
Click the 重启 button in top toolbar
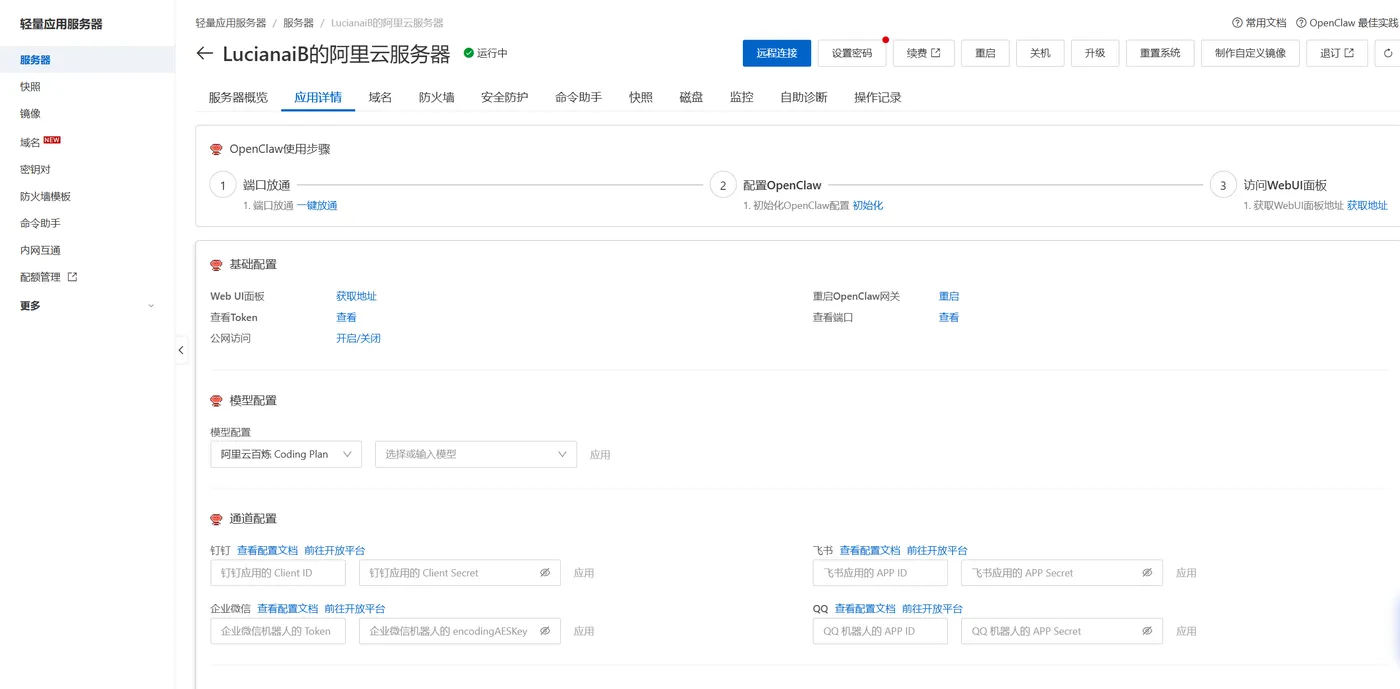click(x=985, y=53)
